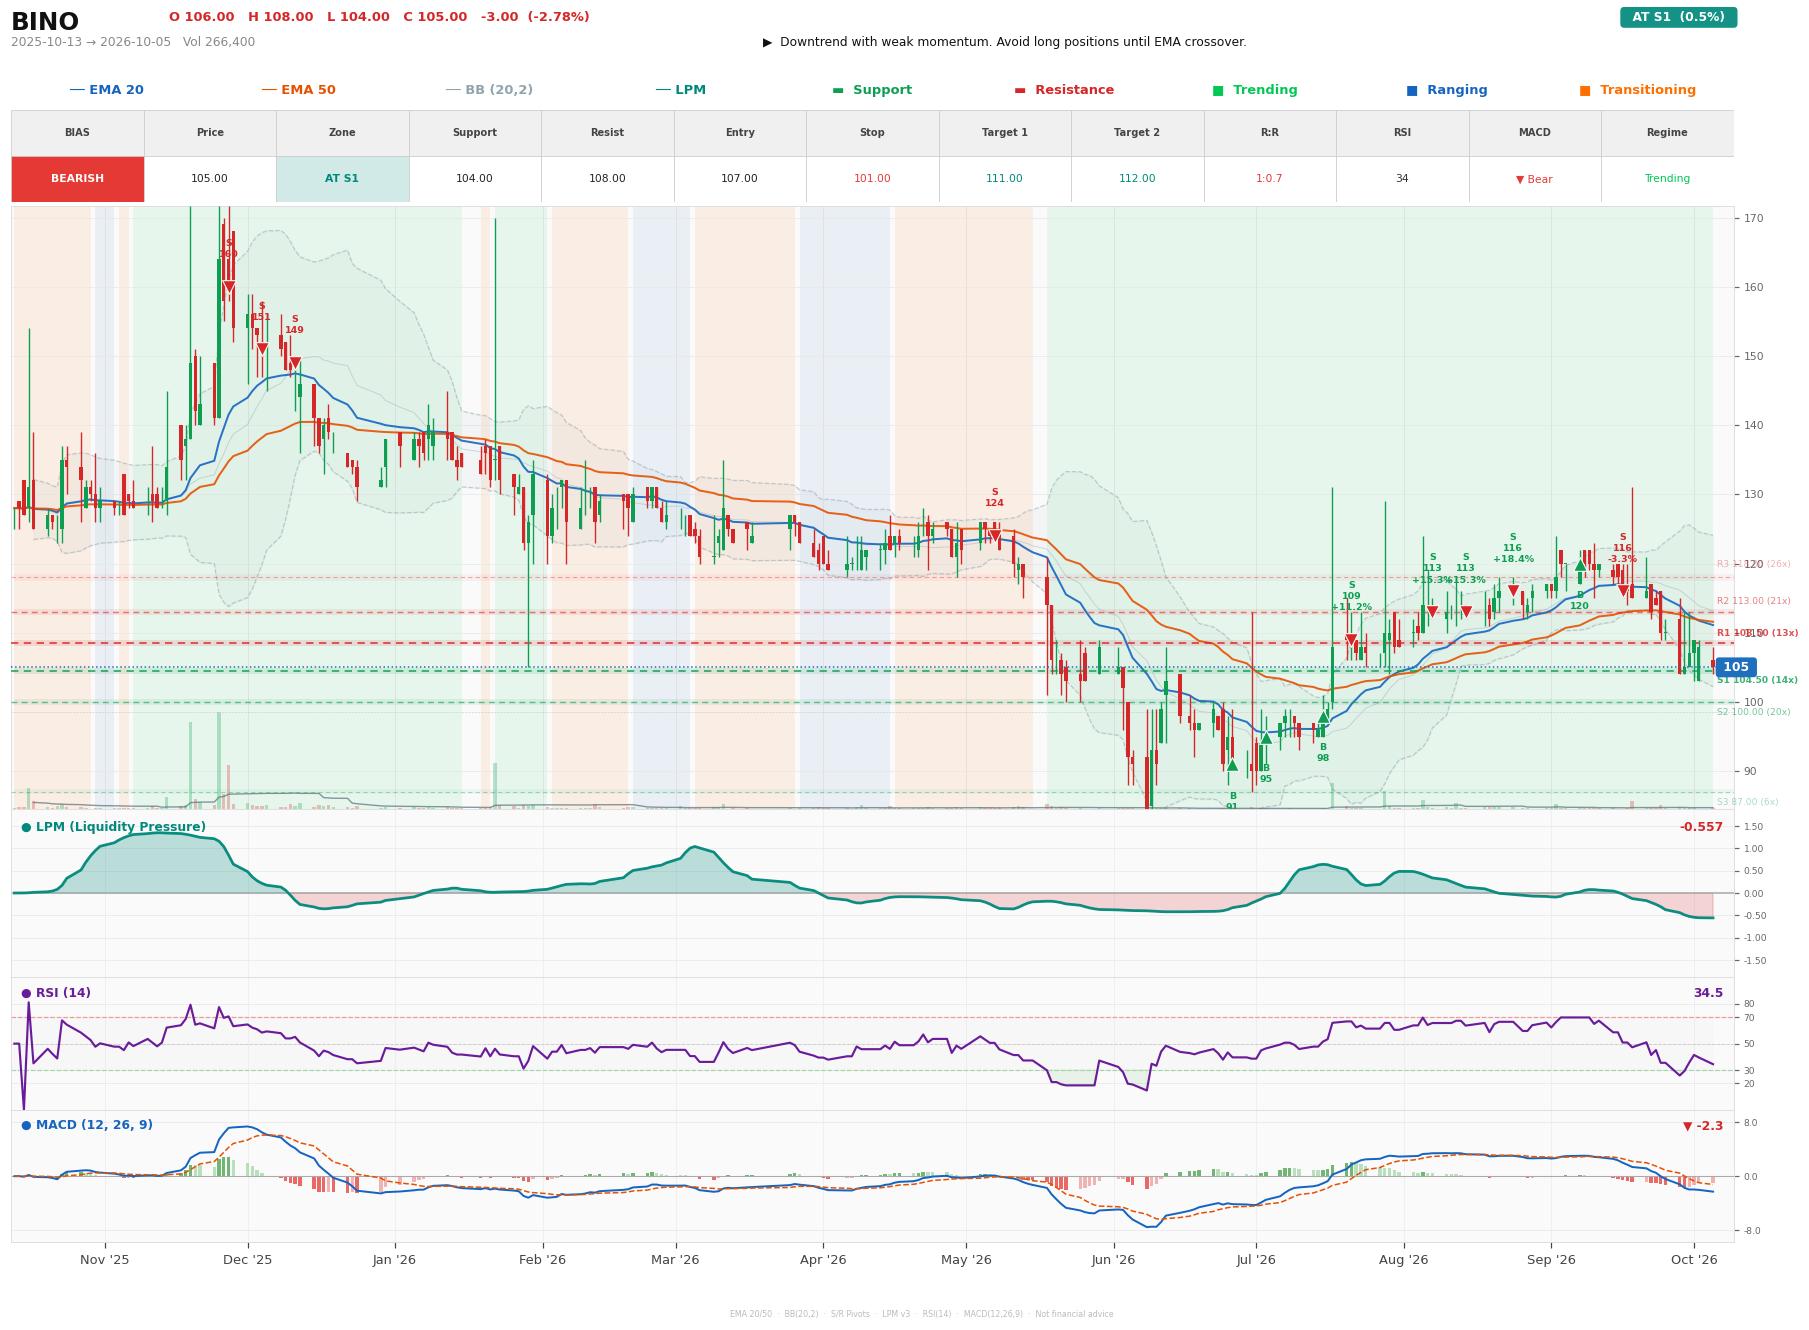Click the MACD reading -2.3
1809x1330 pixels.
(1703, 1126)
